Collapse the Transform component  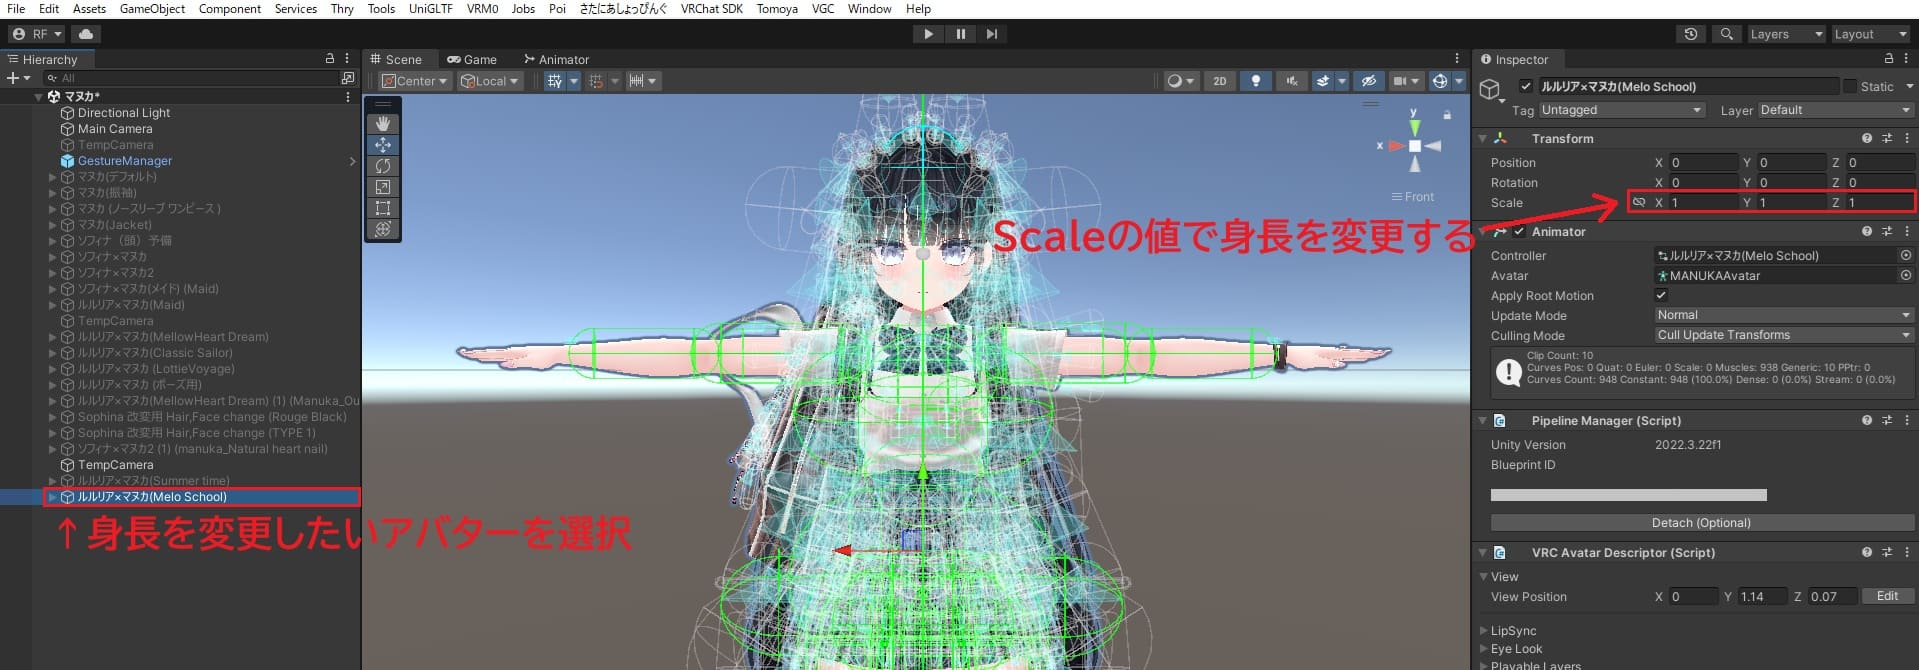tap(1483, 139)
